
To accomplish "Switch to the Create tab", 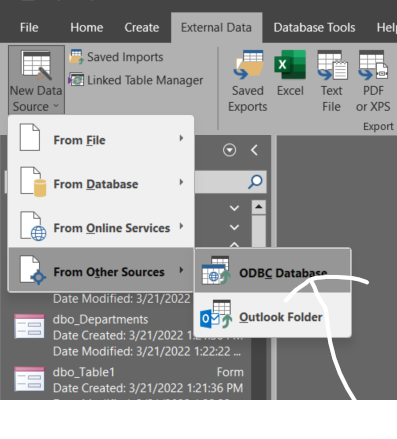I will pos(142,28).
